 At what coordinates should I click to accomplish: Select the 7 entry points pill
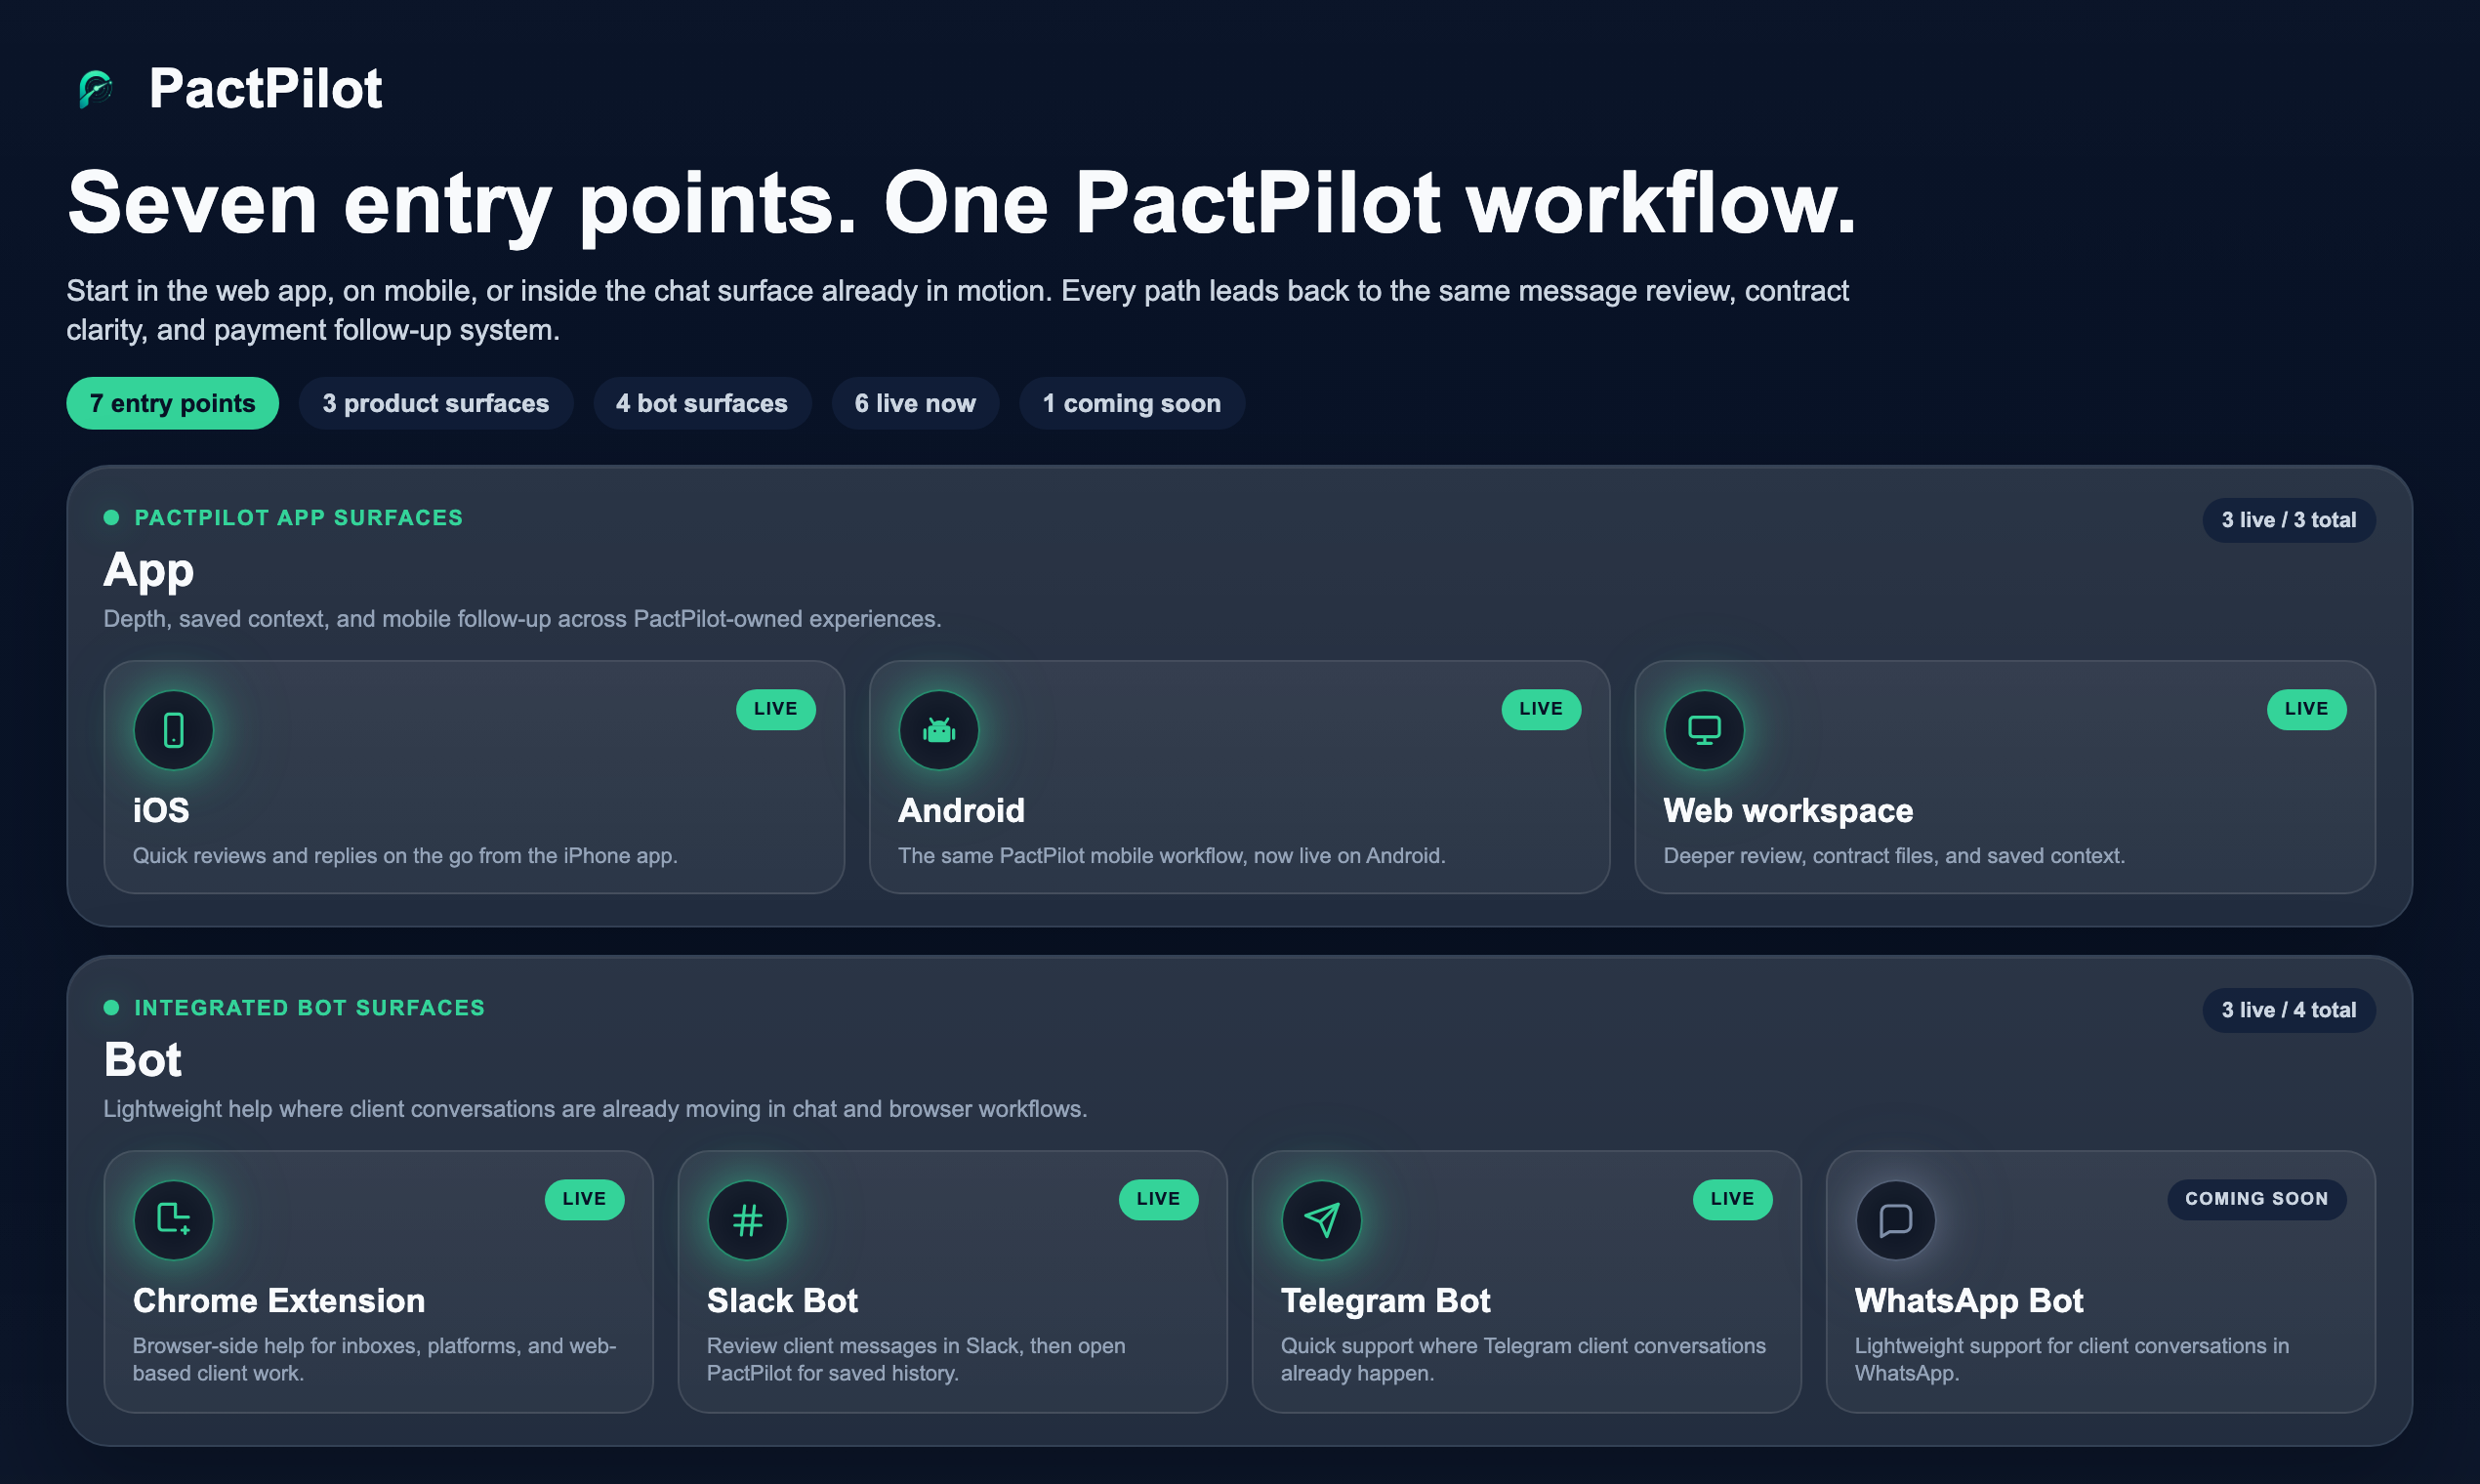pyautogui.click(x=172, y=403)
